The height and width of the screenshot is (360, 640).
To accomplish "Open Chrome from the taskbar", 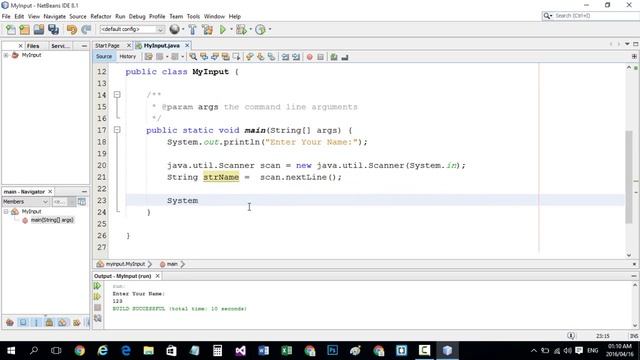I will 80,351.
